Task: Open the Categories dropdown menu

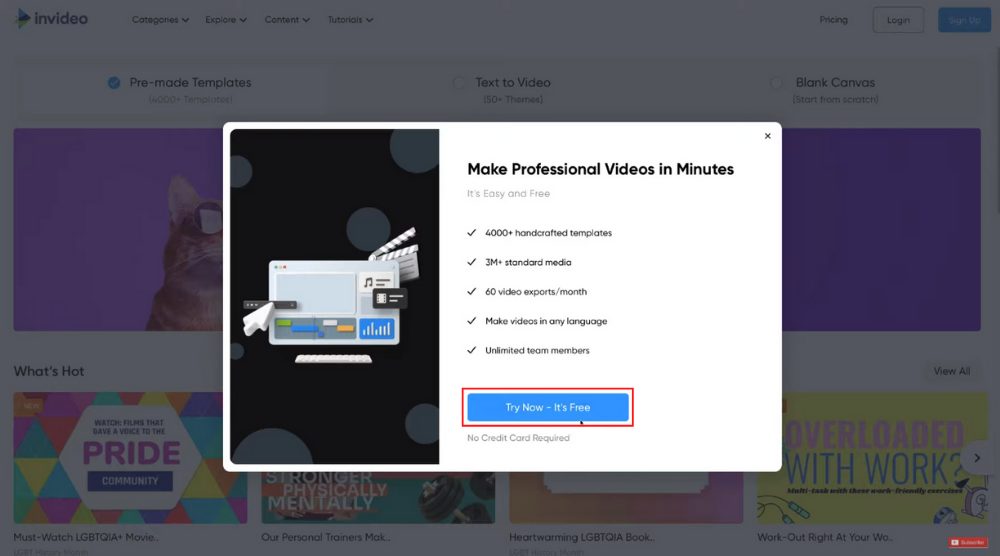Action: (x=160, y=20)
